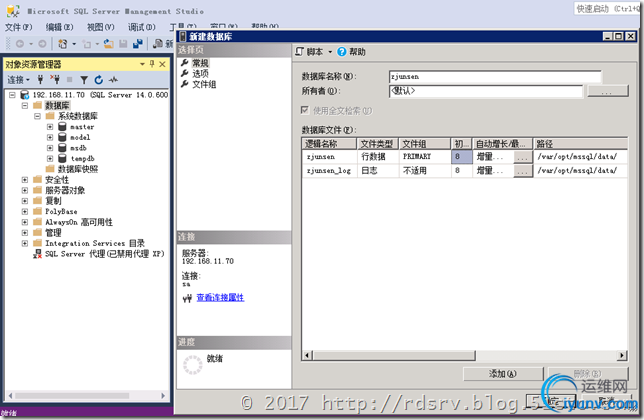
Task: Select the 复制 tree item
Action: click(53, 201)
